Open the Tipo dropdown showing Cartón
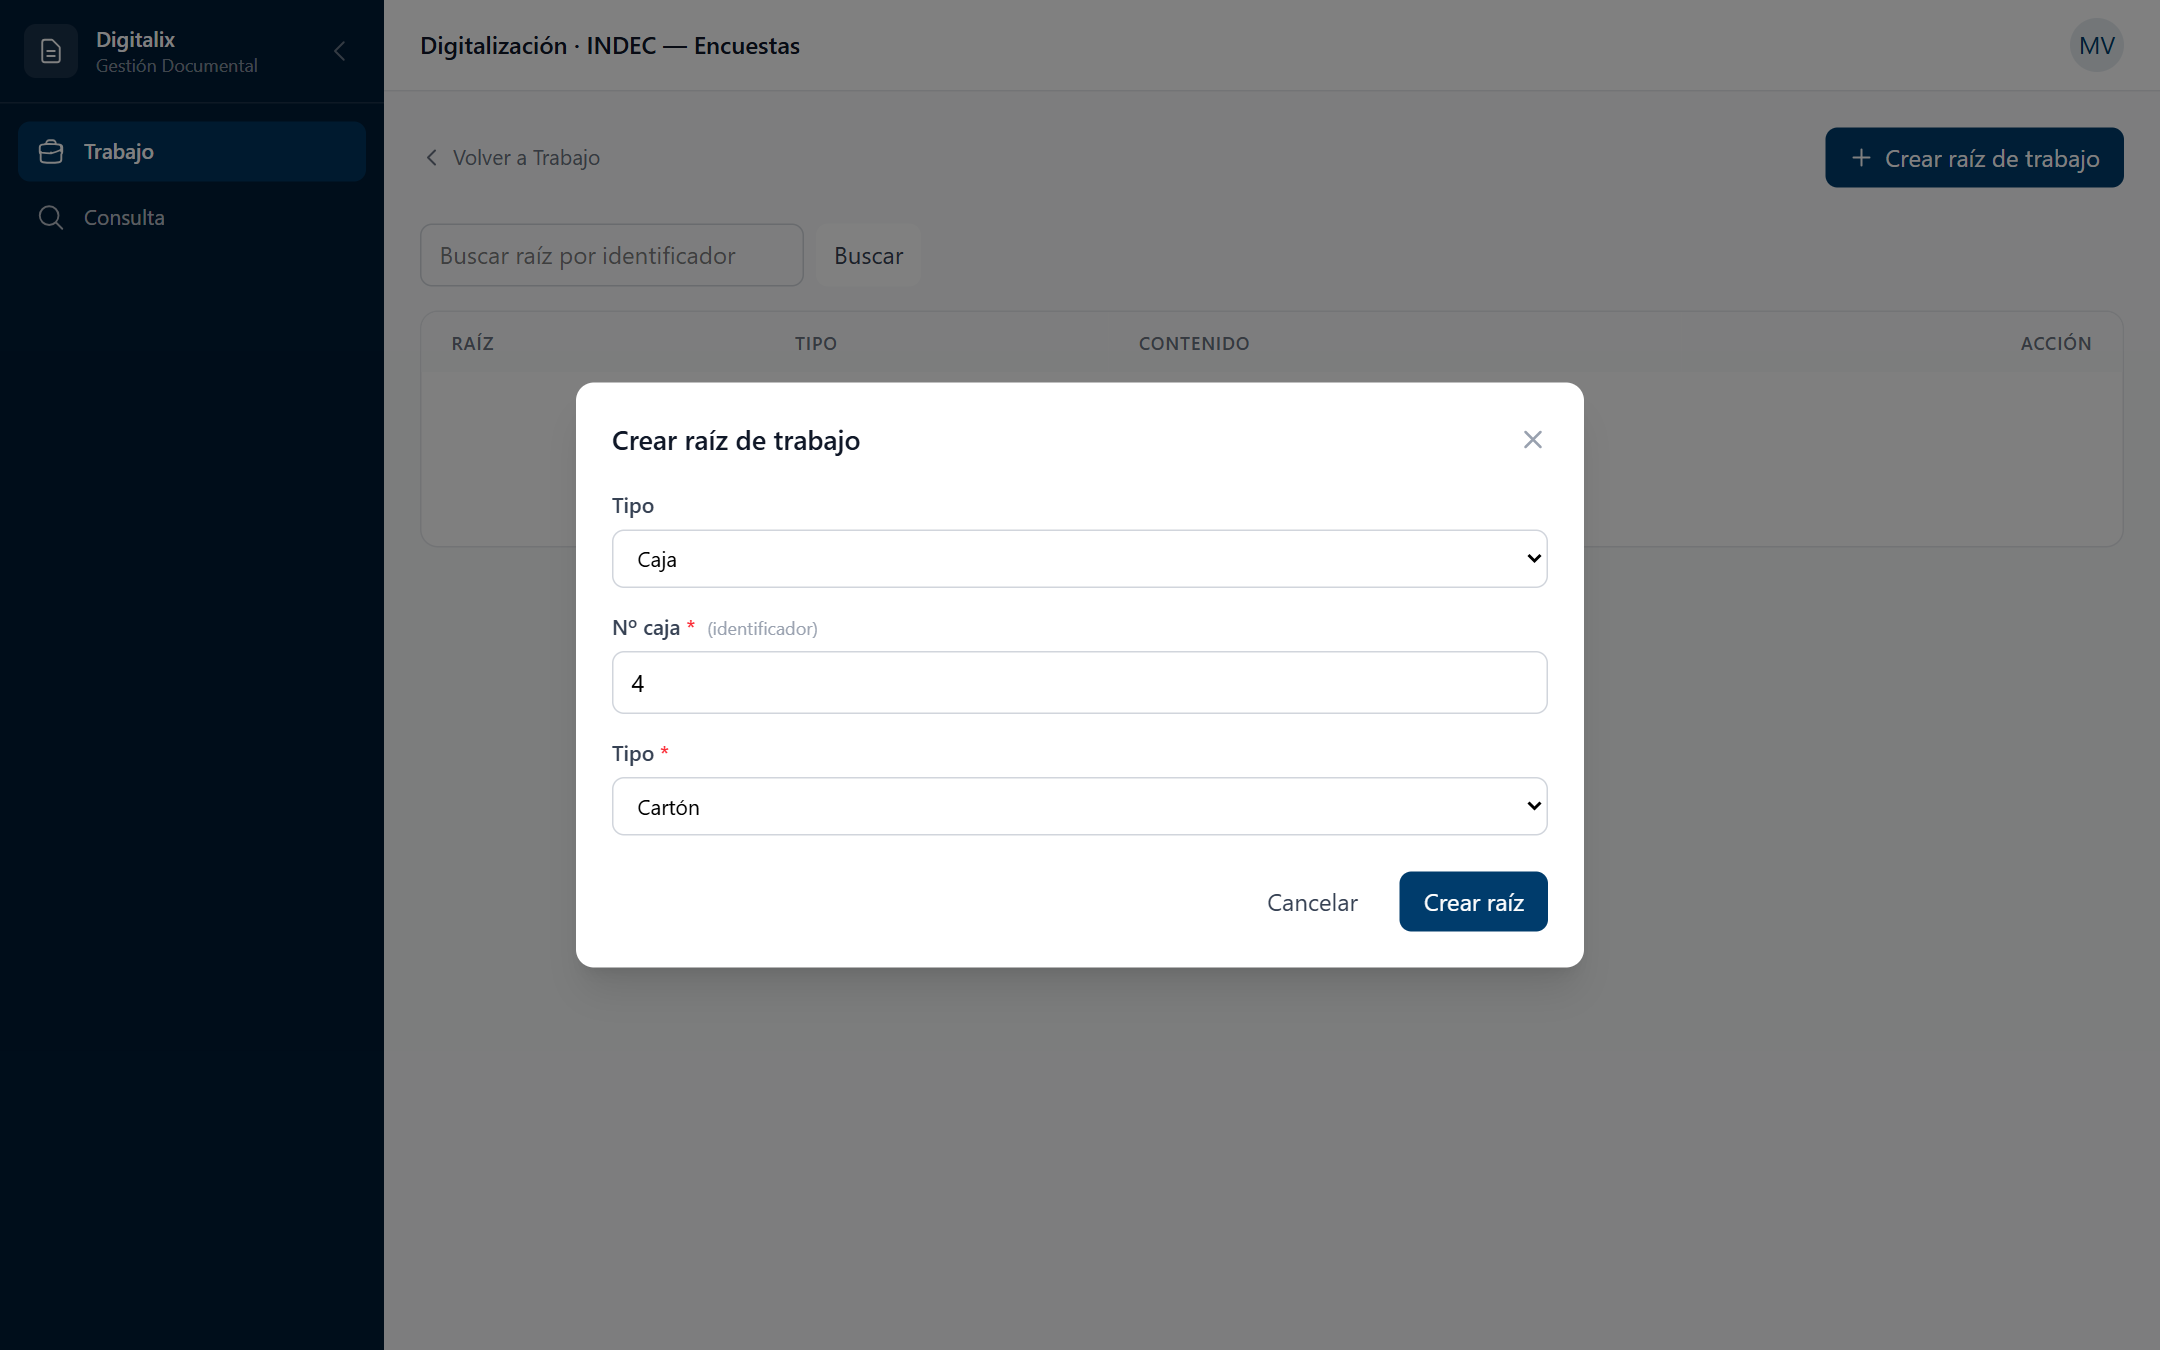This screenshot has height=1350, width=2160. [x=1079, y=807]
